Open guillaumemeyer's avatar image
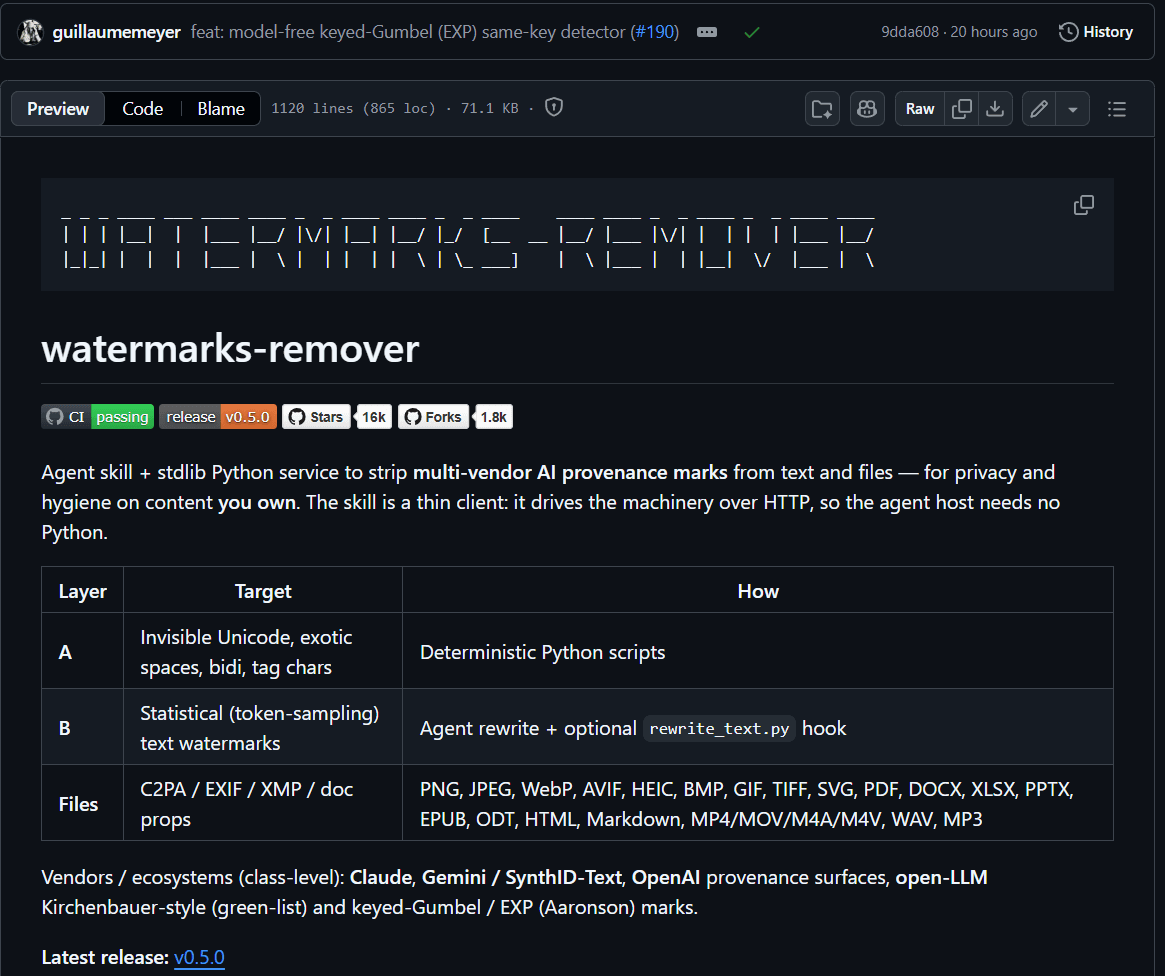Image resolution: width=1165 pixels, height=976 pixels. pos(30,32)
